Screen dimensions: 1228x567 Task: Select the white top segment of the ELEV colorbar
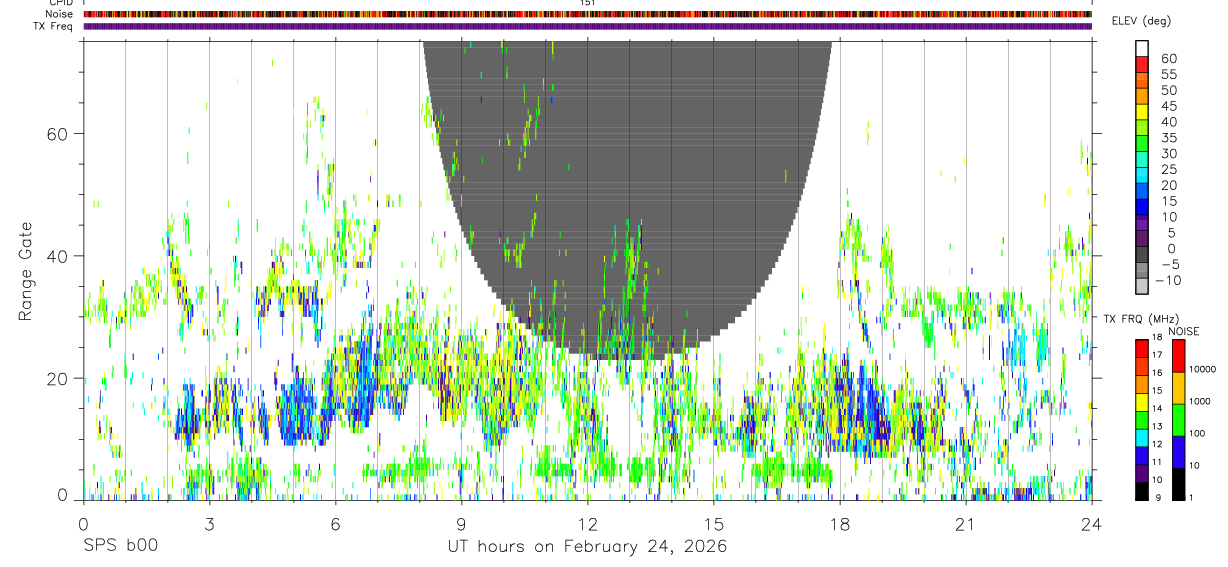pos(1143,49)
